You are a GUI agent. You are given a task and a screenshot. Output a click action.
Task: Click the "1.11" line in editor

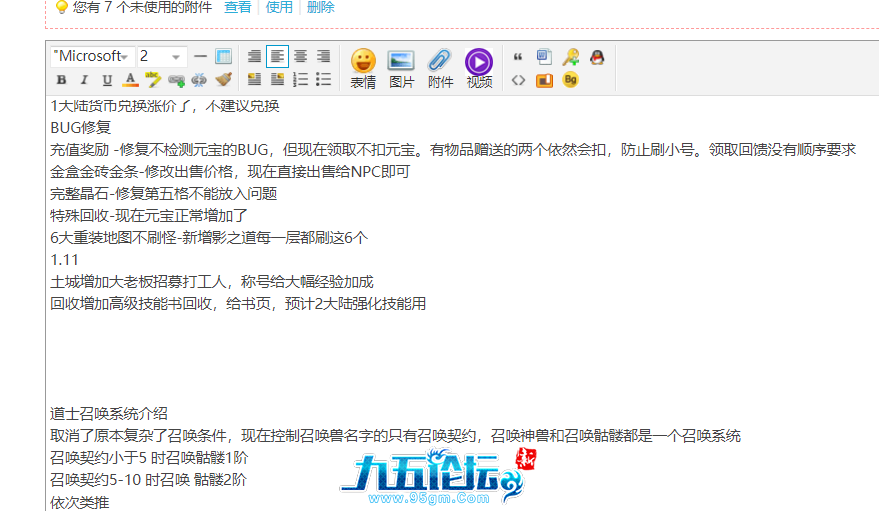[x=64, y=260]
